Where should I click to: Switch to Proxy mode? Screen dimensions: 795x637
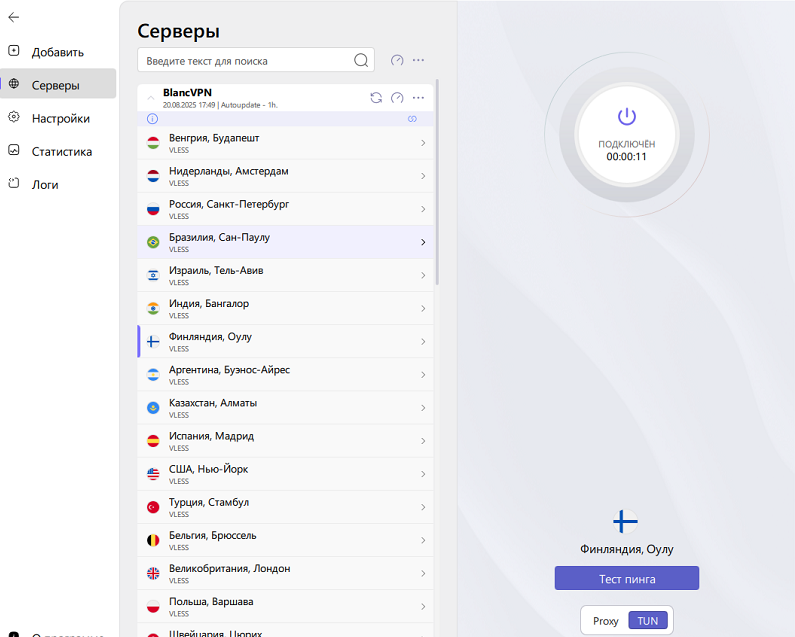(605, 621)
